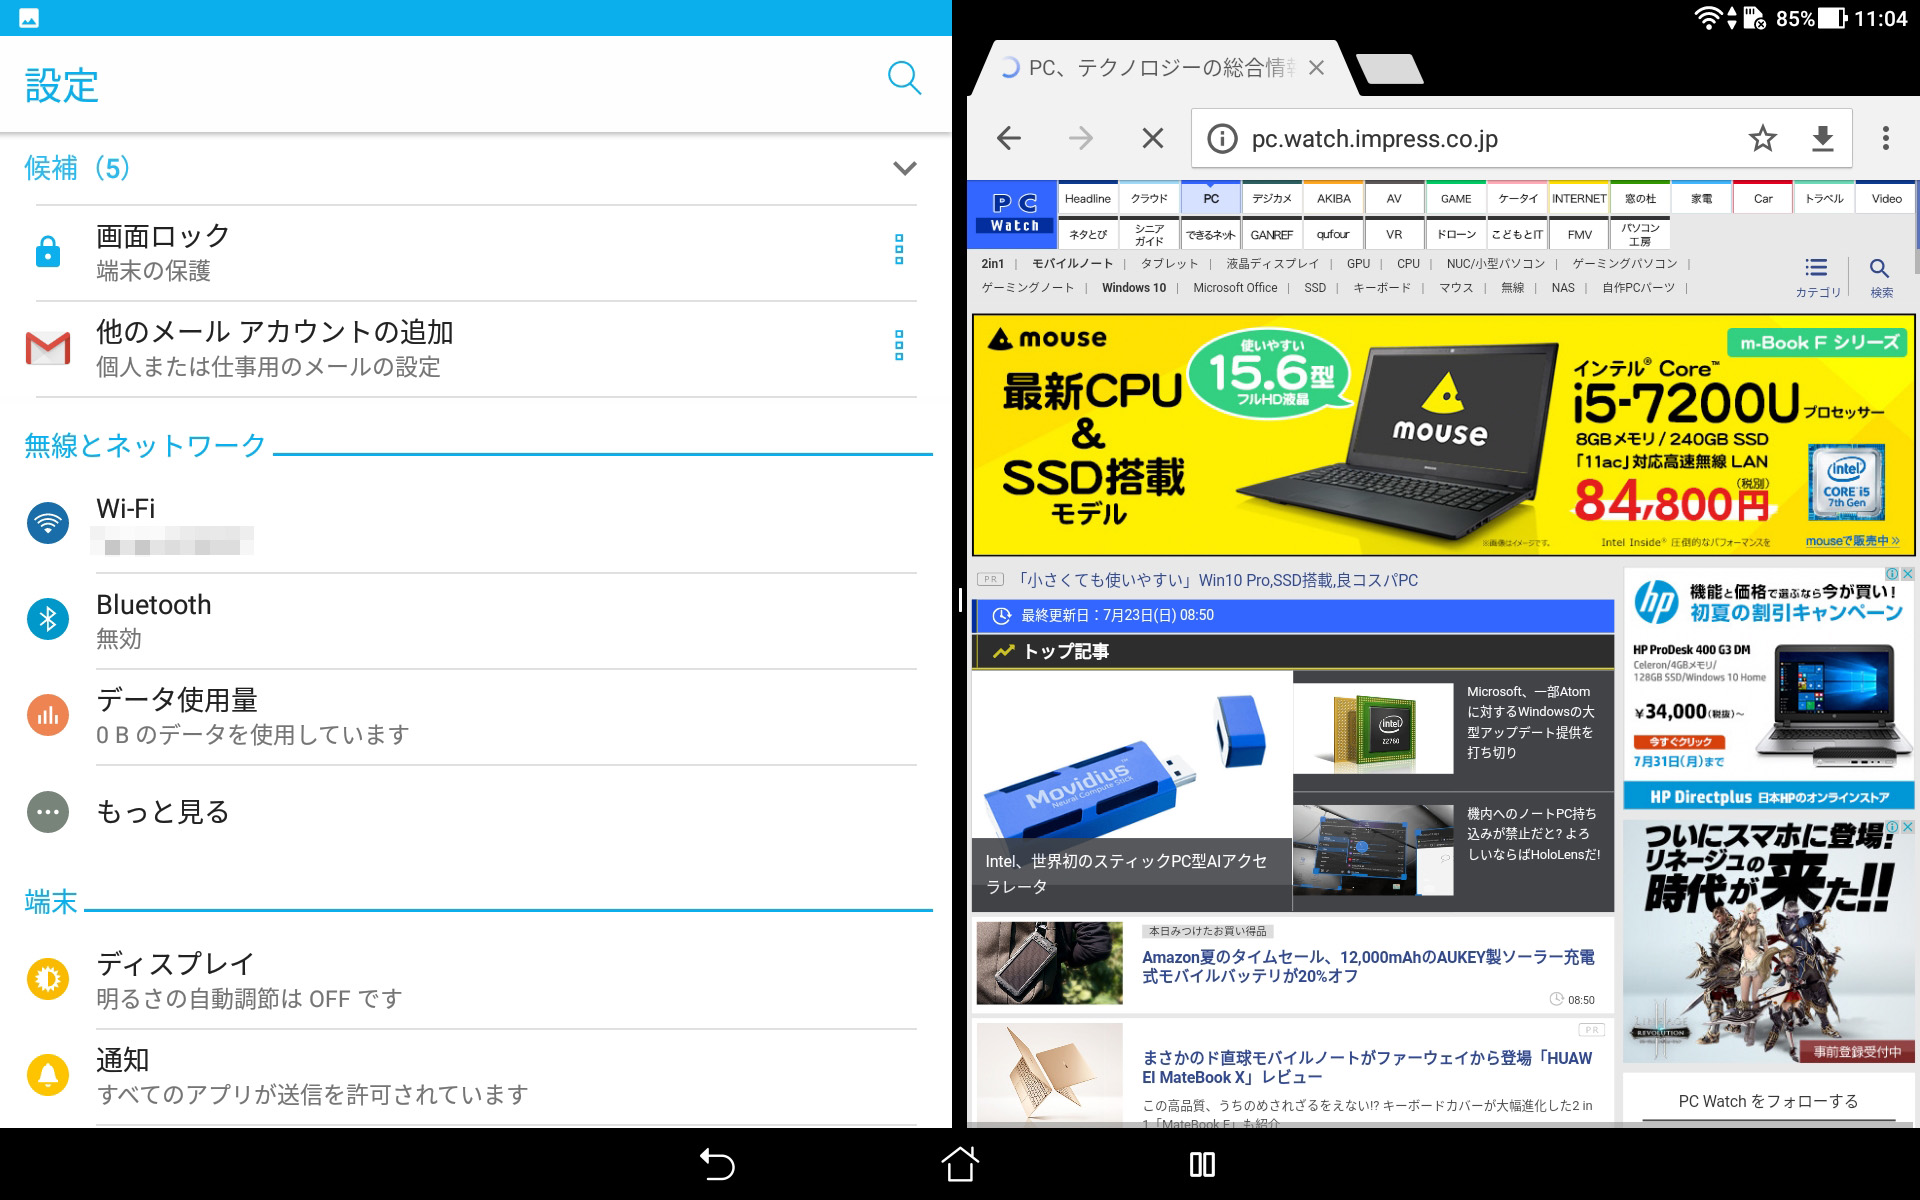Open ディスプレイ row 明るさの自動調節
Screen dimensions: 1920x1200
pos(475,980)
